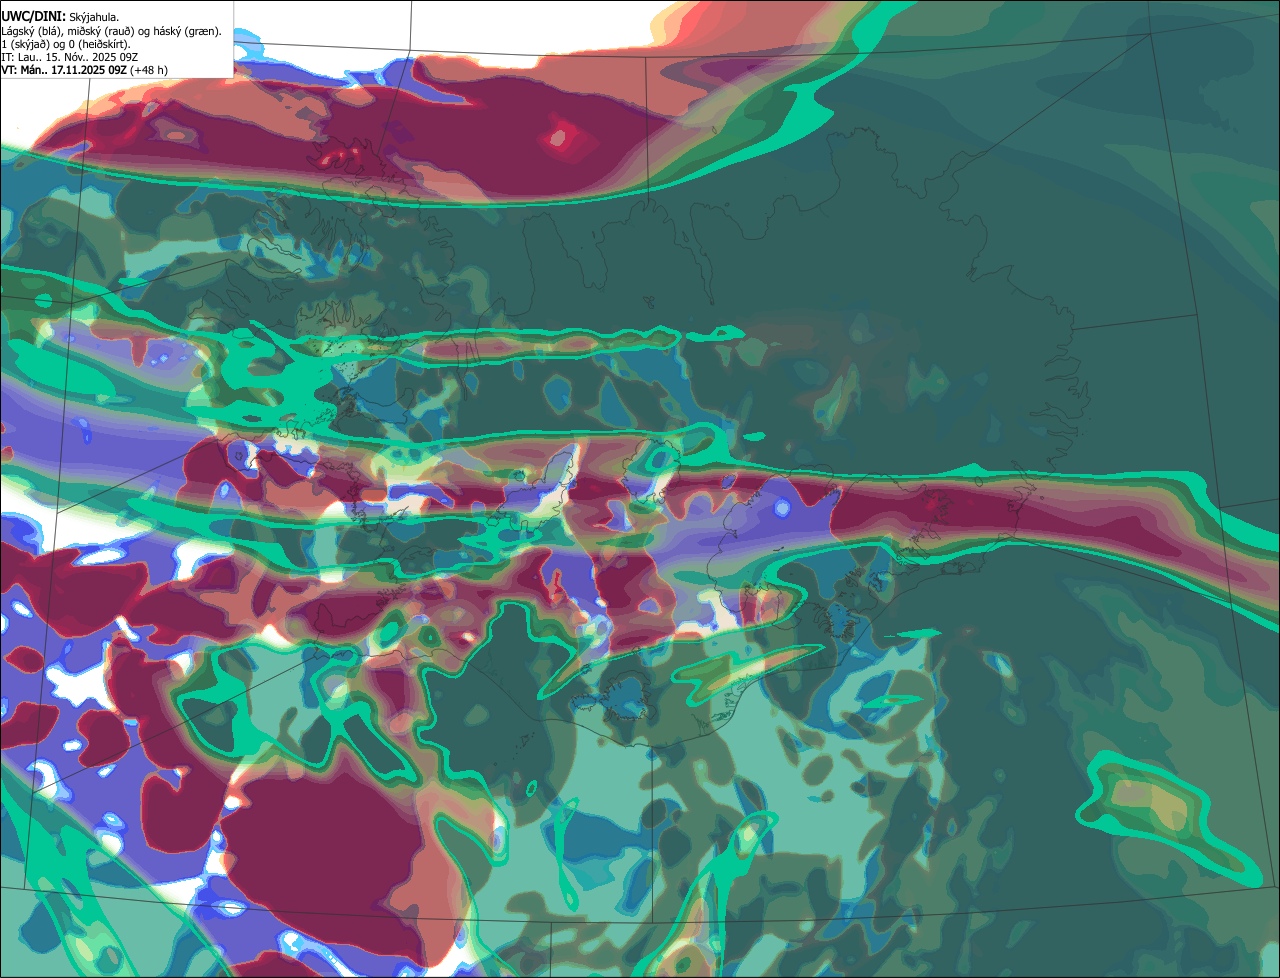The image size is (1280, 978).
Task: Click the 'IT: Lau.. 15. Nóv.. 2025 09Z' line
Action: coord(69,57)
